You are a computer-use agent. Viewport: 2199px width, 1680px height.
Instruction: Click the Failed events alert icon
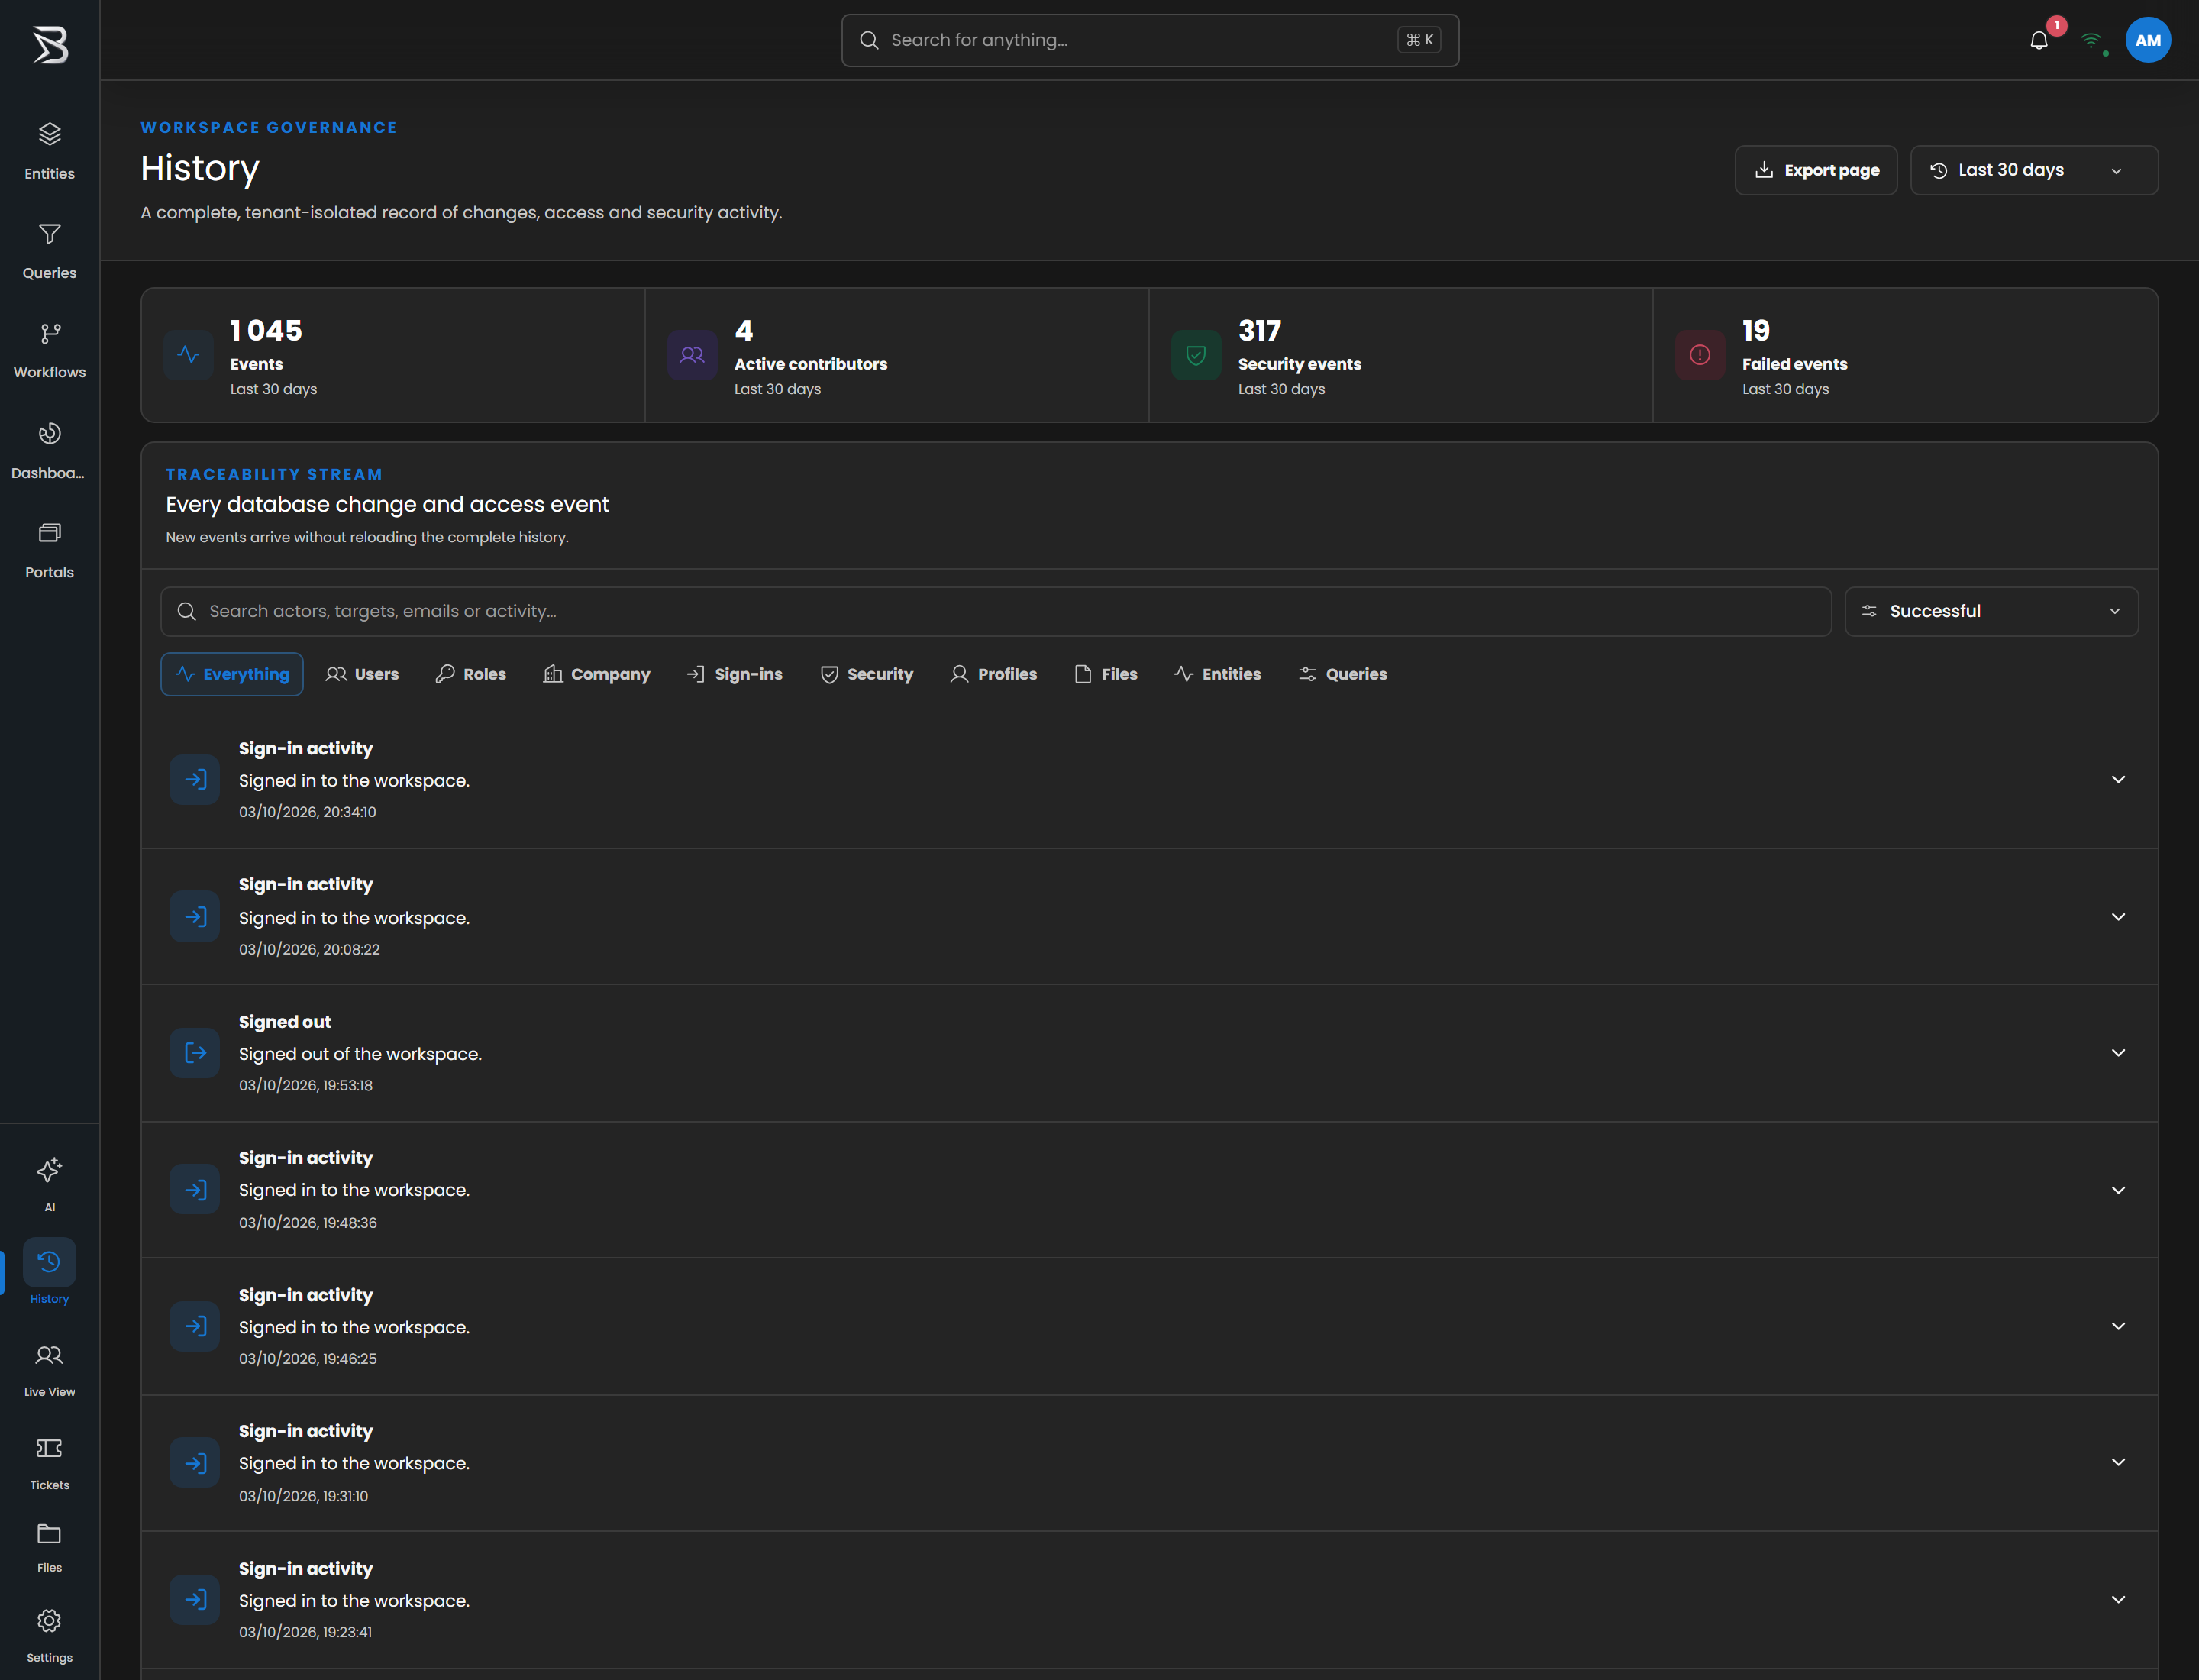[1700, 355]
